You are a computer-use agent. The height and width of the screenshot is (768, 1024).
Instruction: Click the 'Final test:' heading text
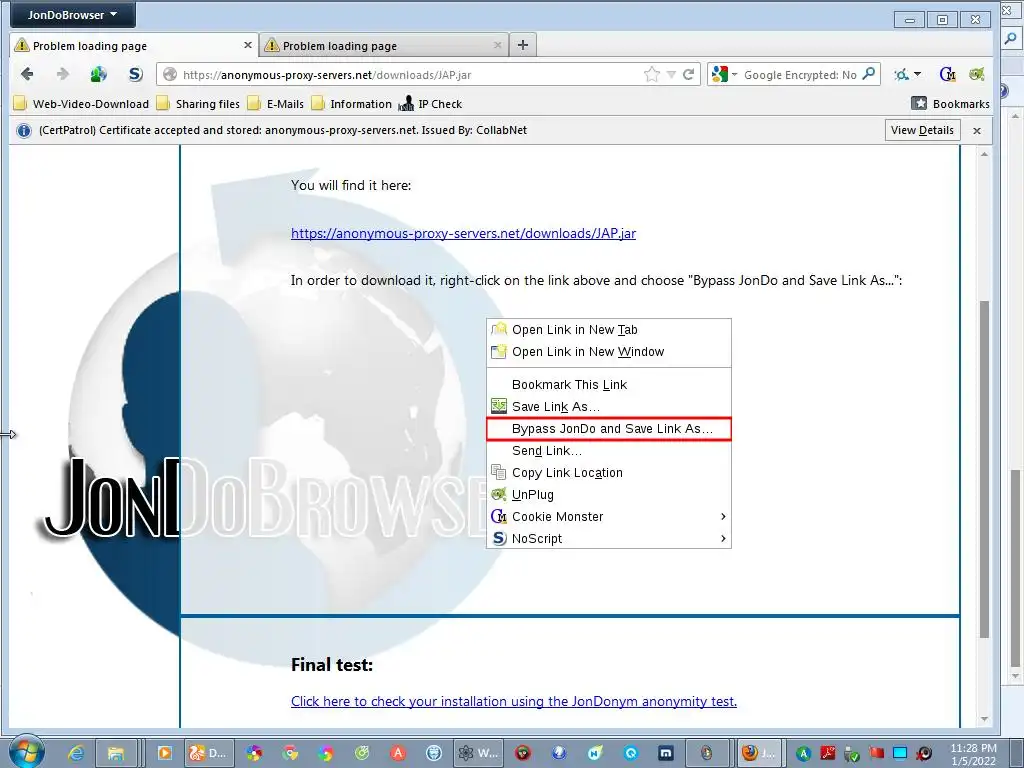coord(332,665)
